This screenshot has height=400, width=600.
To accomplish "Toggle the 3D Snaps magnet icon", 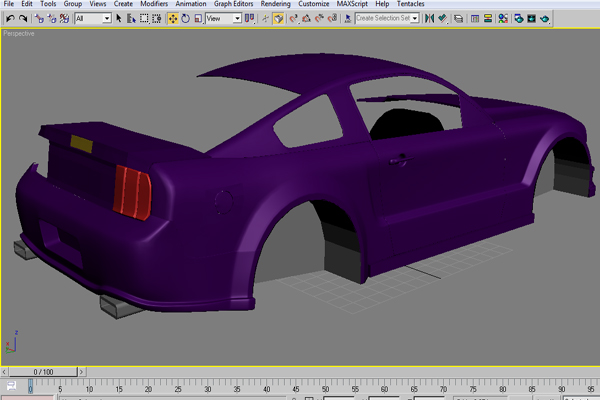I will (293, 18).
